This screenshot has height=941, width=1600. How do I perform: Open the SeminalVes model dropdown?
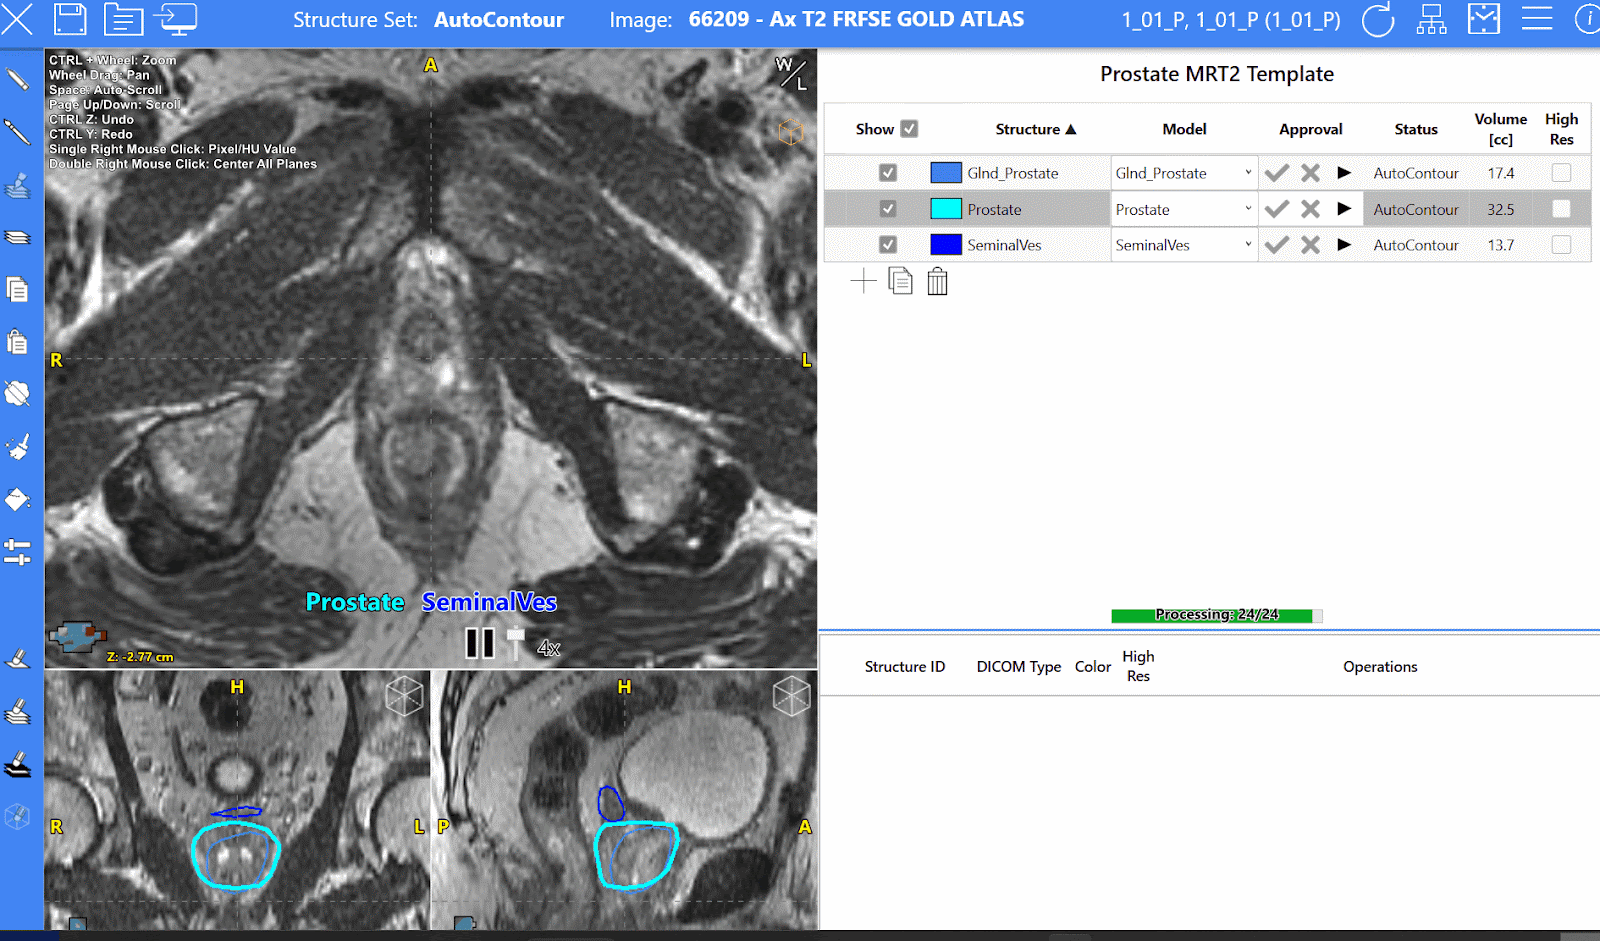click(x=1184, y=245)
